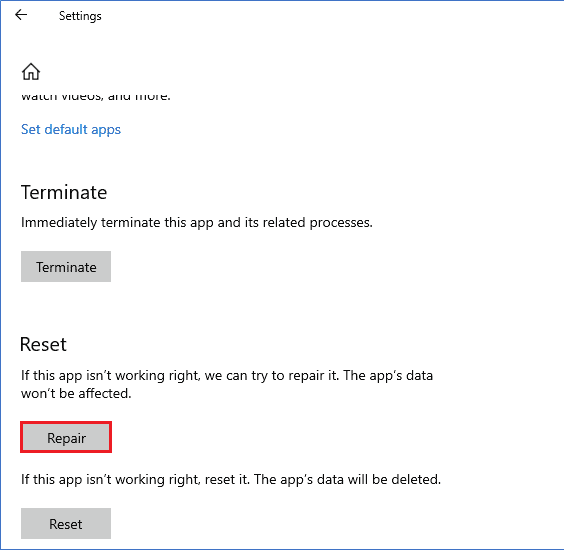This screenshot has width=564, height=550.
Task: Click 'The app's data will be deleted' text
Action: pos(347,479)
